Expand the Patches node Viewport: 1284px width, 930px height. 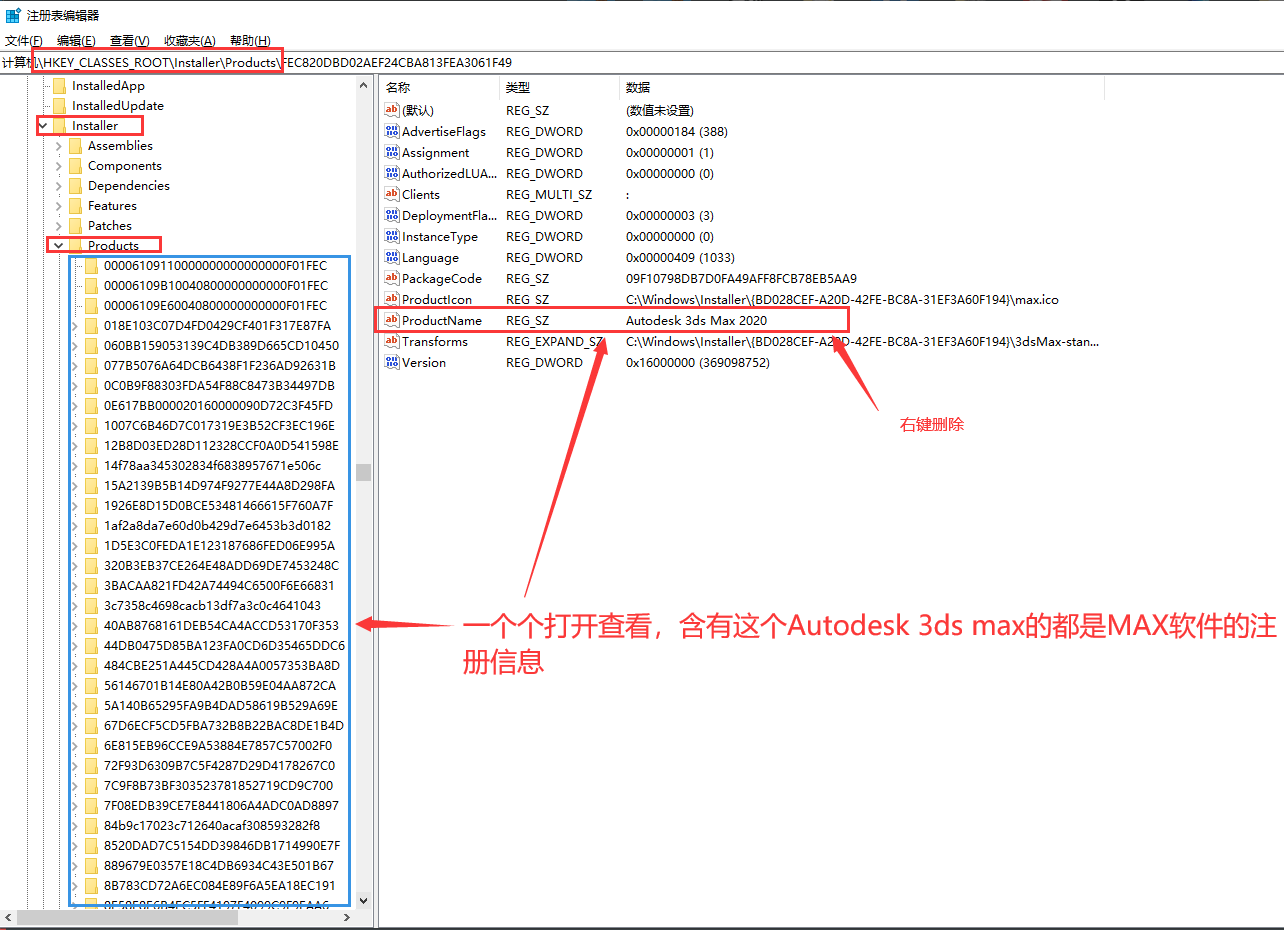coord(59,225)
